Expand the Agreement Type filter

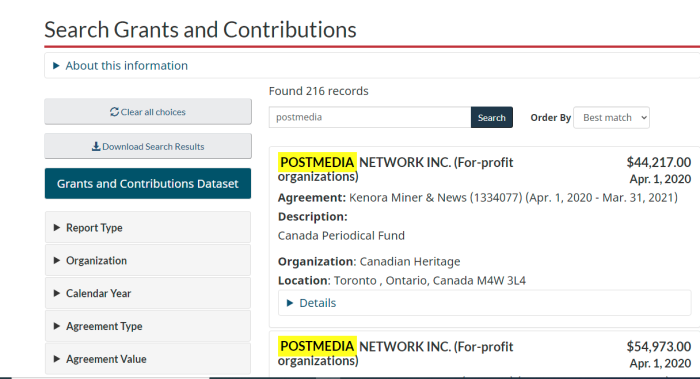tap(148, 326)
